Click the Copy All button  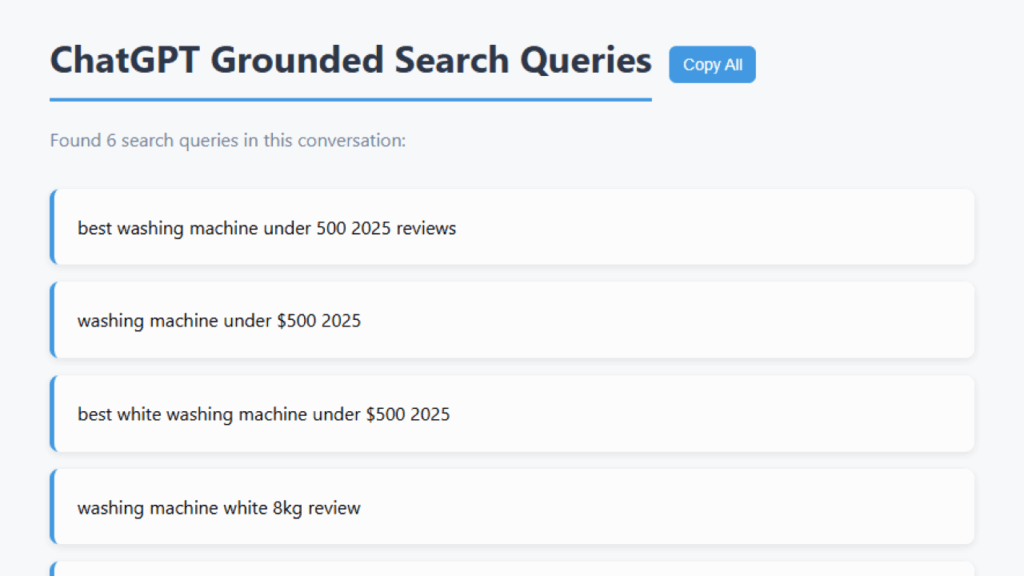click(x=712, y=65)
